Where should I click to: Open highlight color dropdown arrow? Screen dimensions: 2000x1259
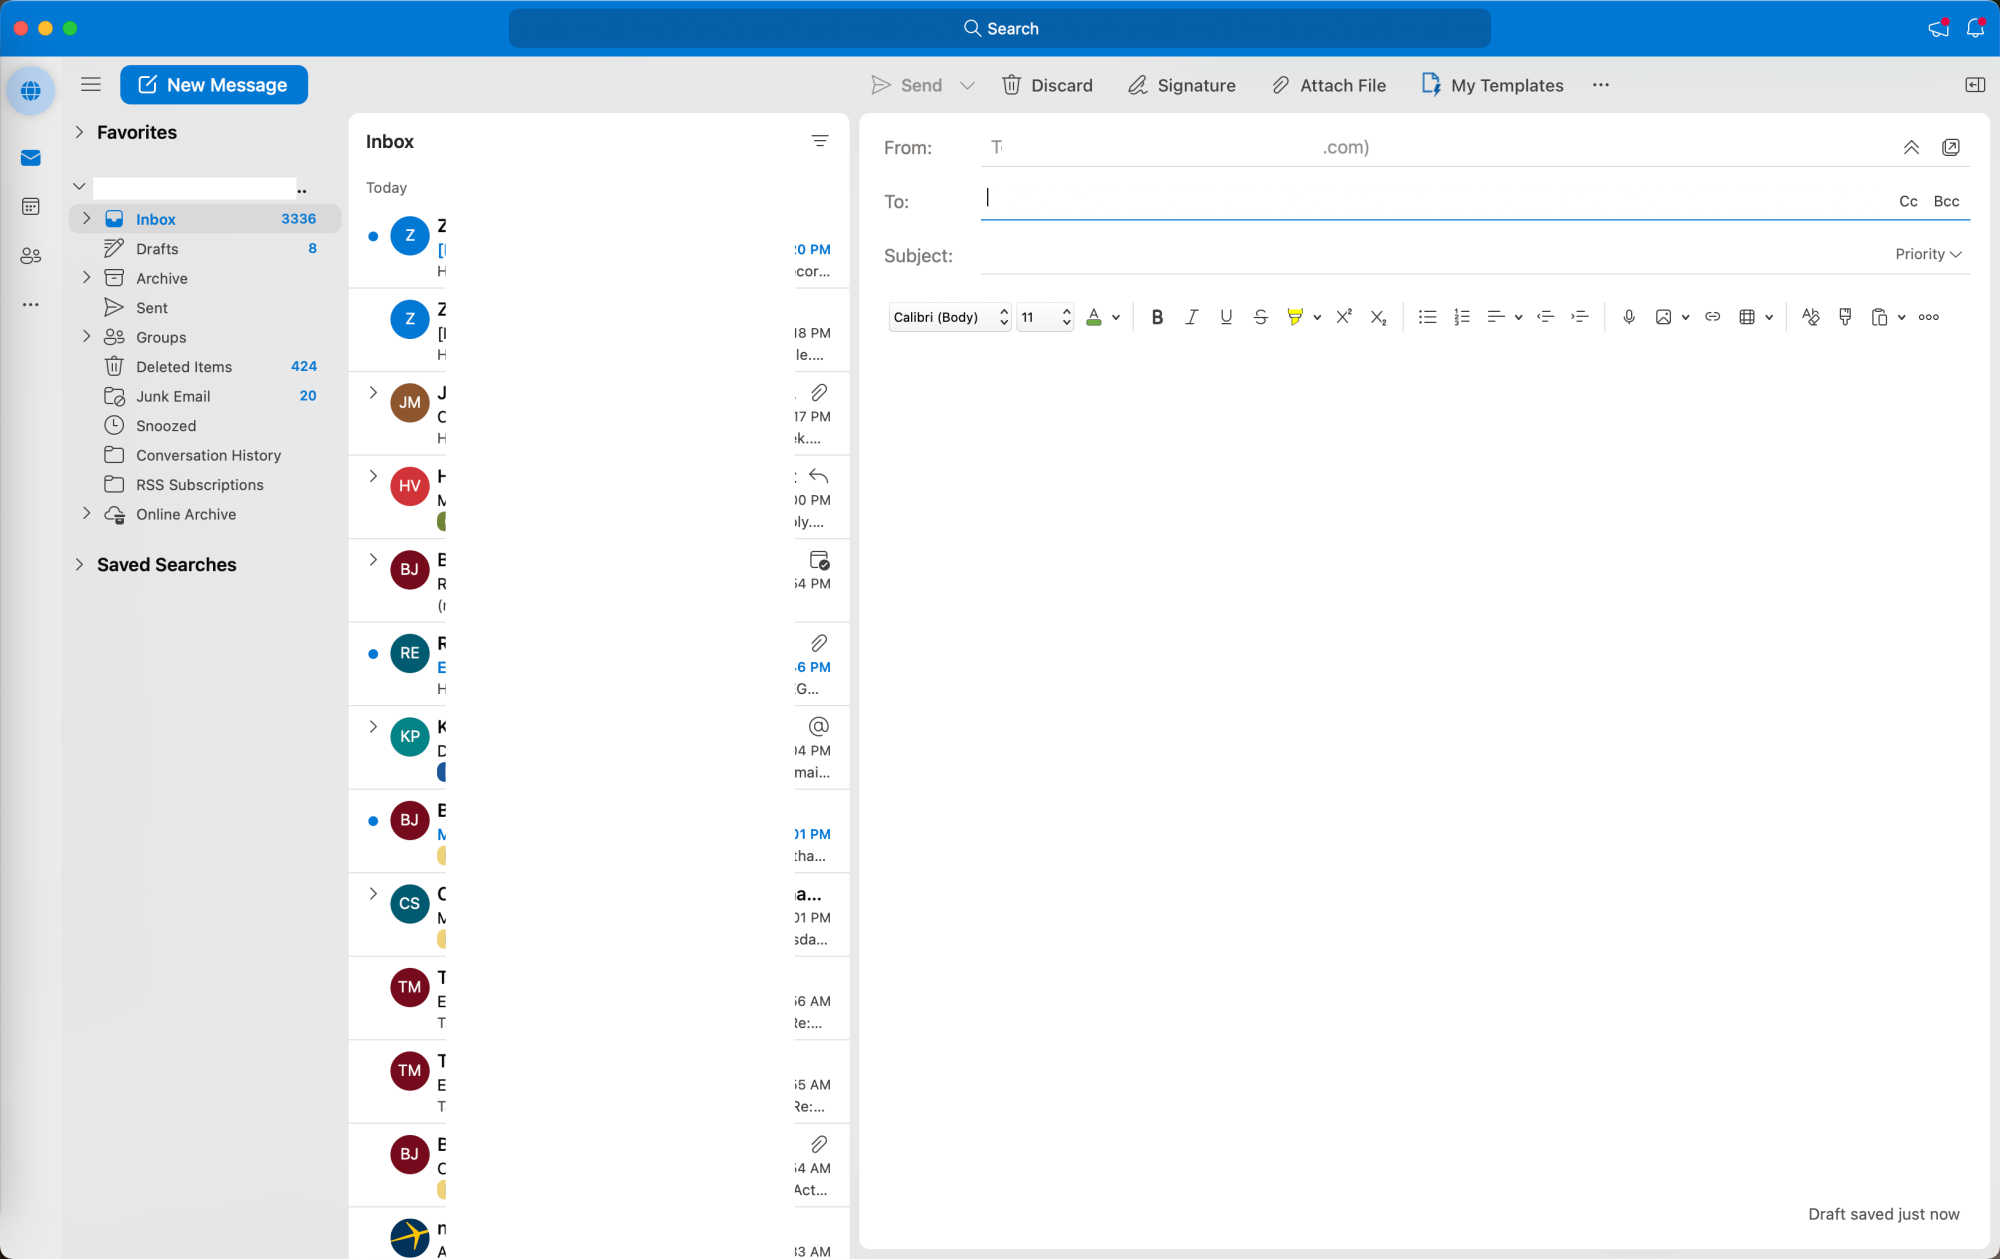click(x=1317, y=318)
